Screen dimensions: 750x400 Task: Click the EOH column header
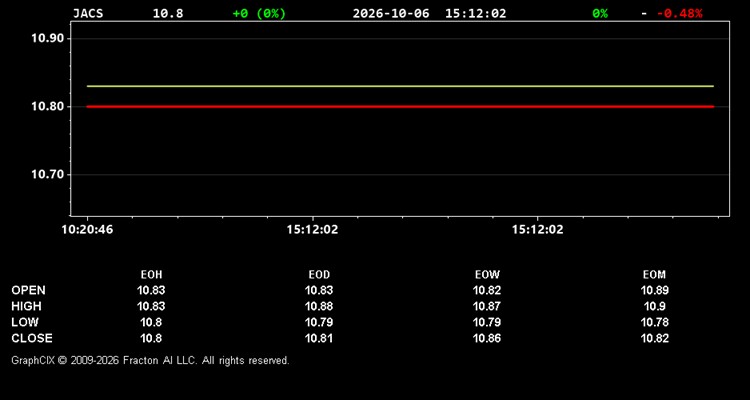[151, 275]
